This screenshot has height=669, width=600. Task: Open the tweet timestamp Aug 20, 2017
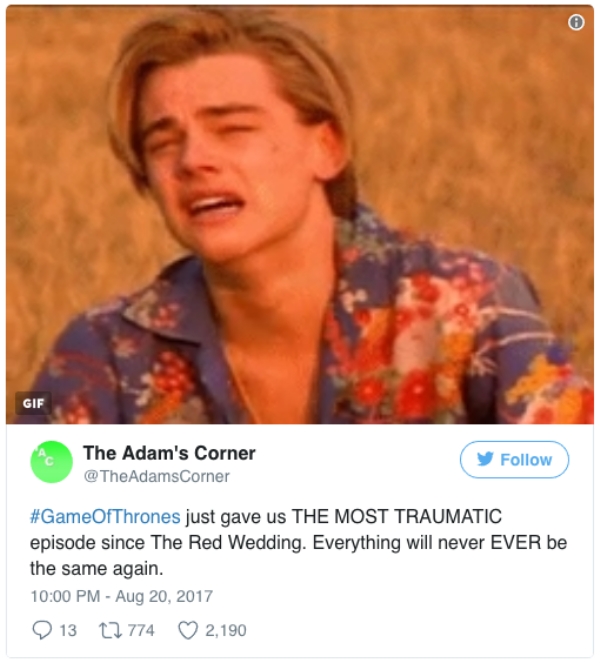point(164,596)
